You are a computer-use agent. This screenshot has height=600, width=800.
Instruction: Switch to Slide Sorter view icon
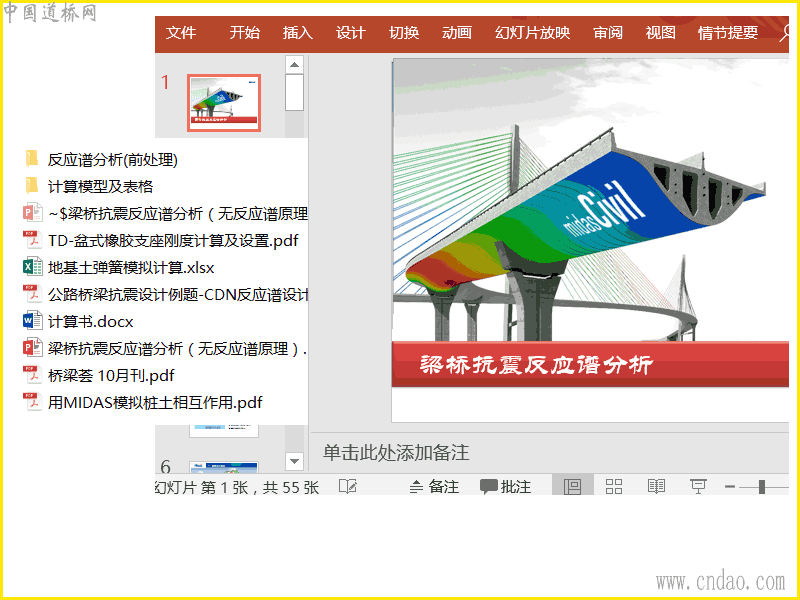coord(614,486)
